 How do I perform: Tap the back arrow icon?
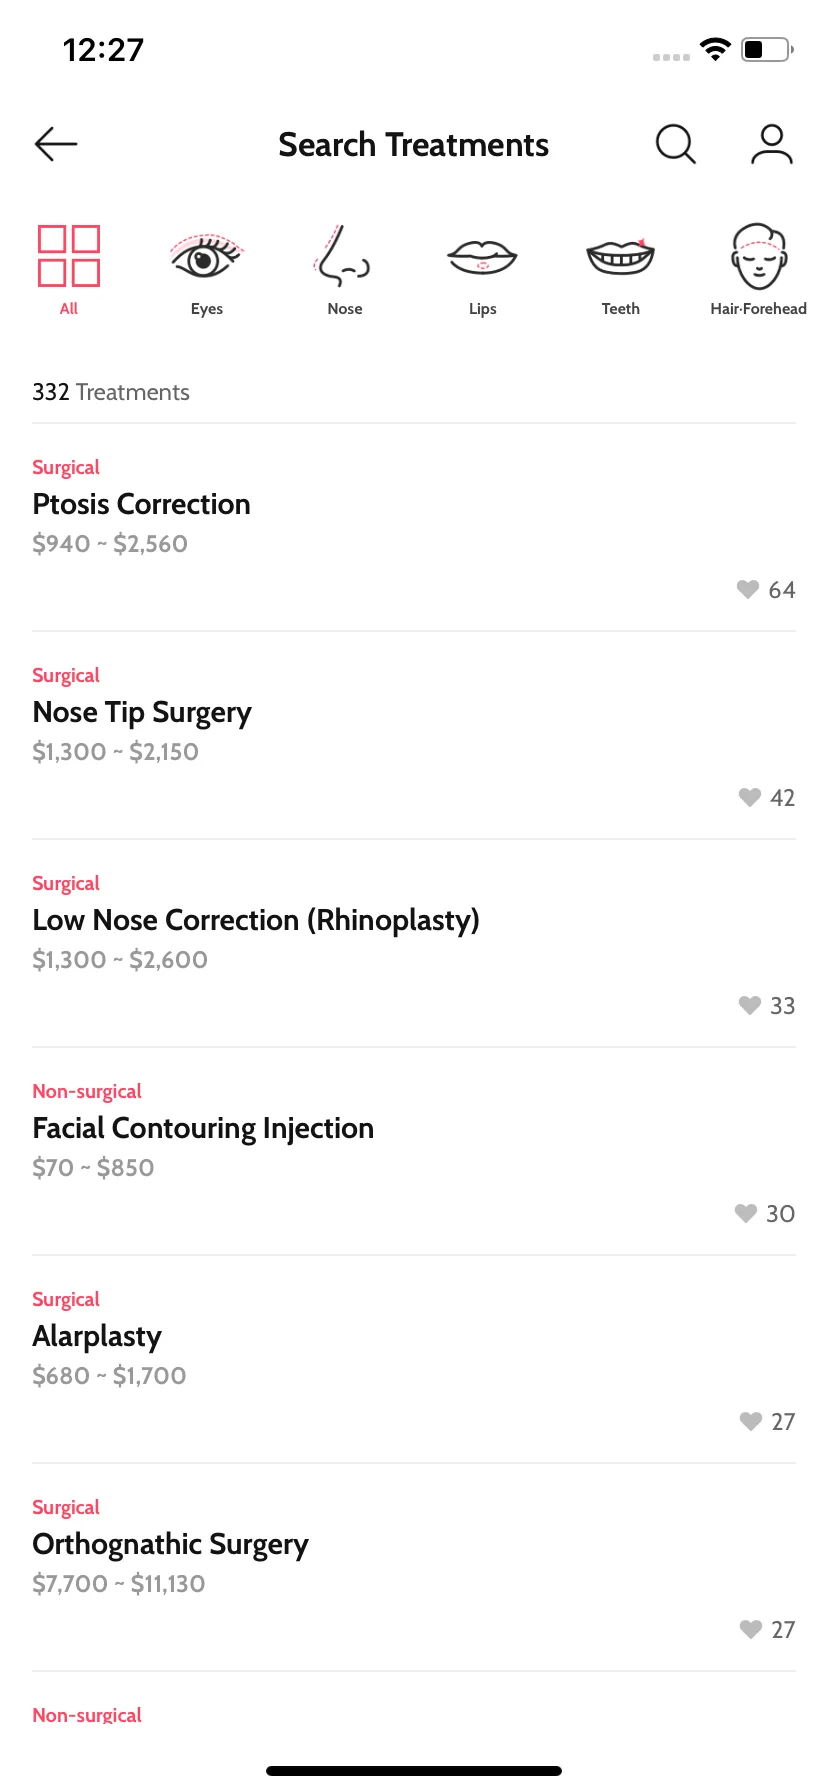tap(56, 144)
